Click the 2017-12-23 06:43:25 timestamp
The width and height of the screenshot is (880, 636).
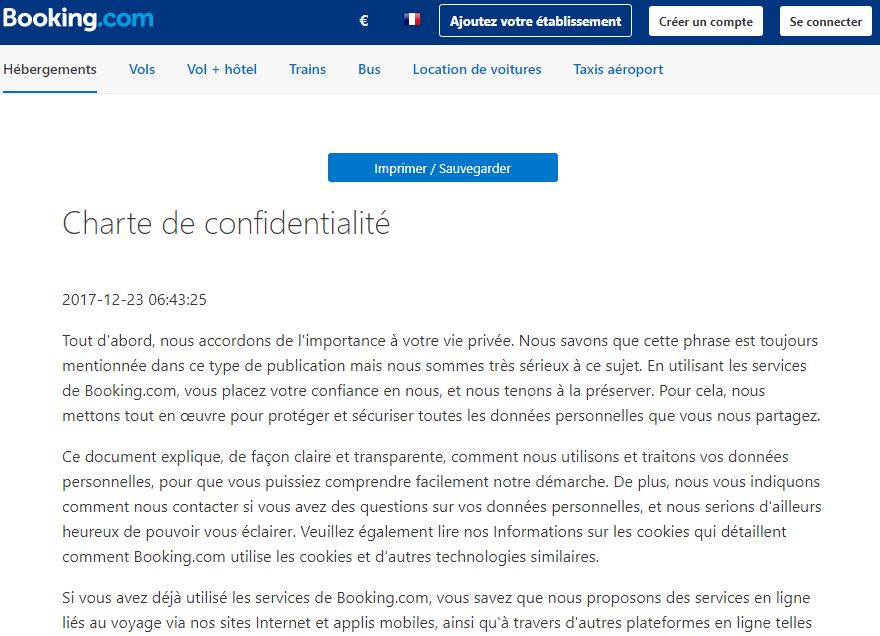point(134,300)
